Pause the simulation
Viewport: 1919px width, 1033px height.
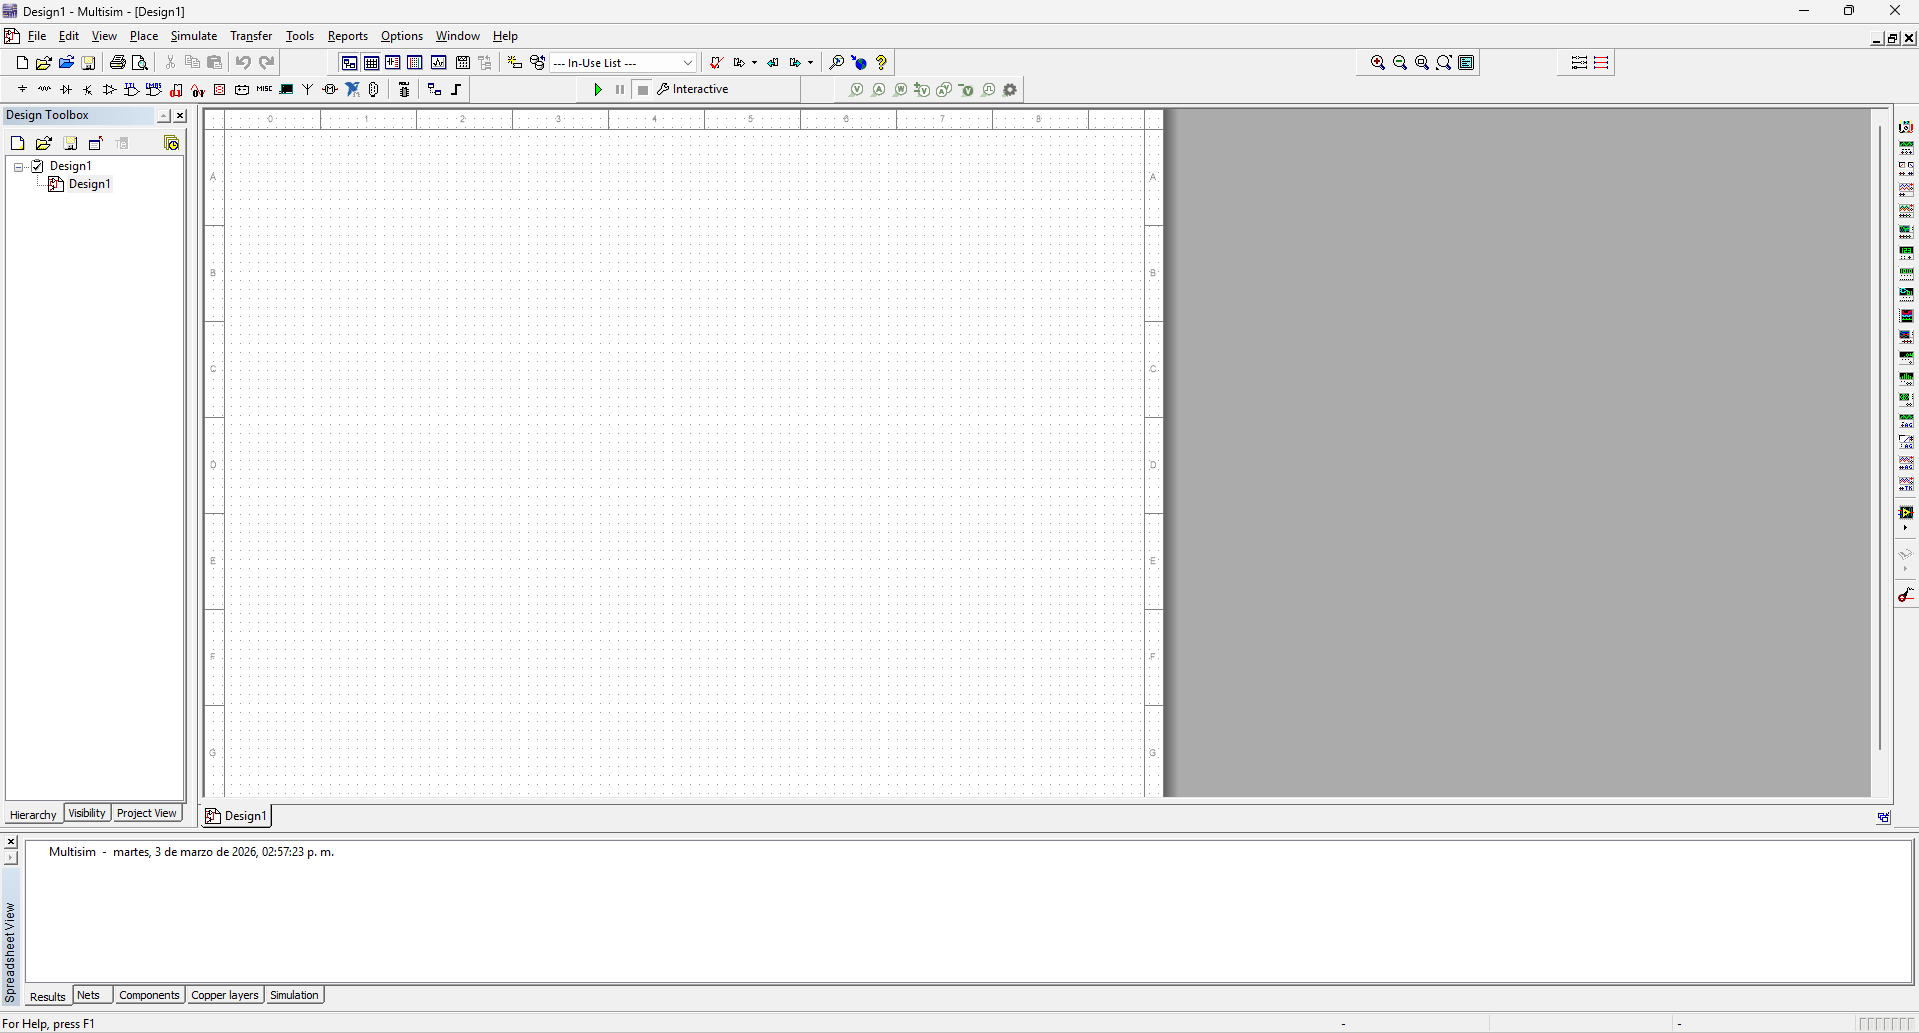click(620, 89)
